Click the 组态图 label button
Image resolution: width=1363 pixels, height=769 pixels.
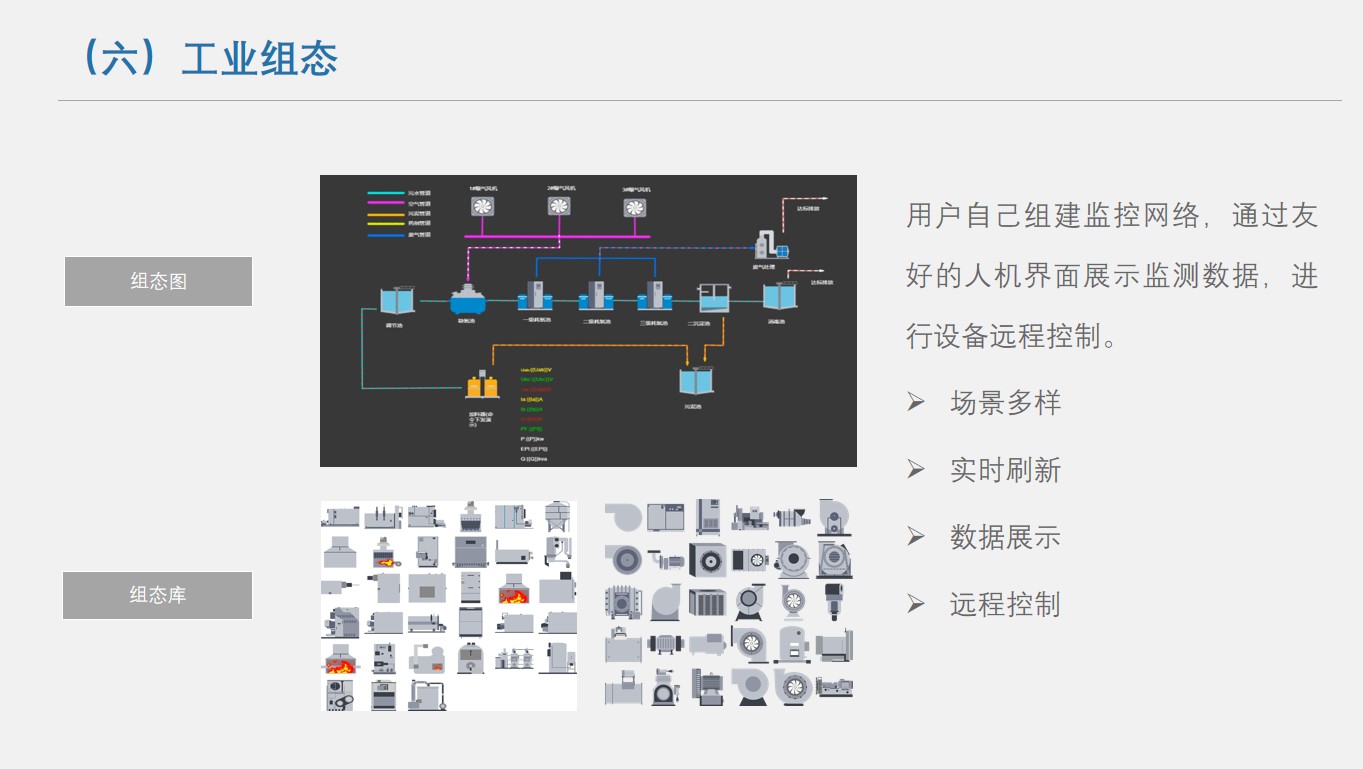tap(158, 281)
